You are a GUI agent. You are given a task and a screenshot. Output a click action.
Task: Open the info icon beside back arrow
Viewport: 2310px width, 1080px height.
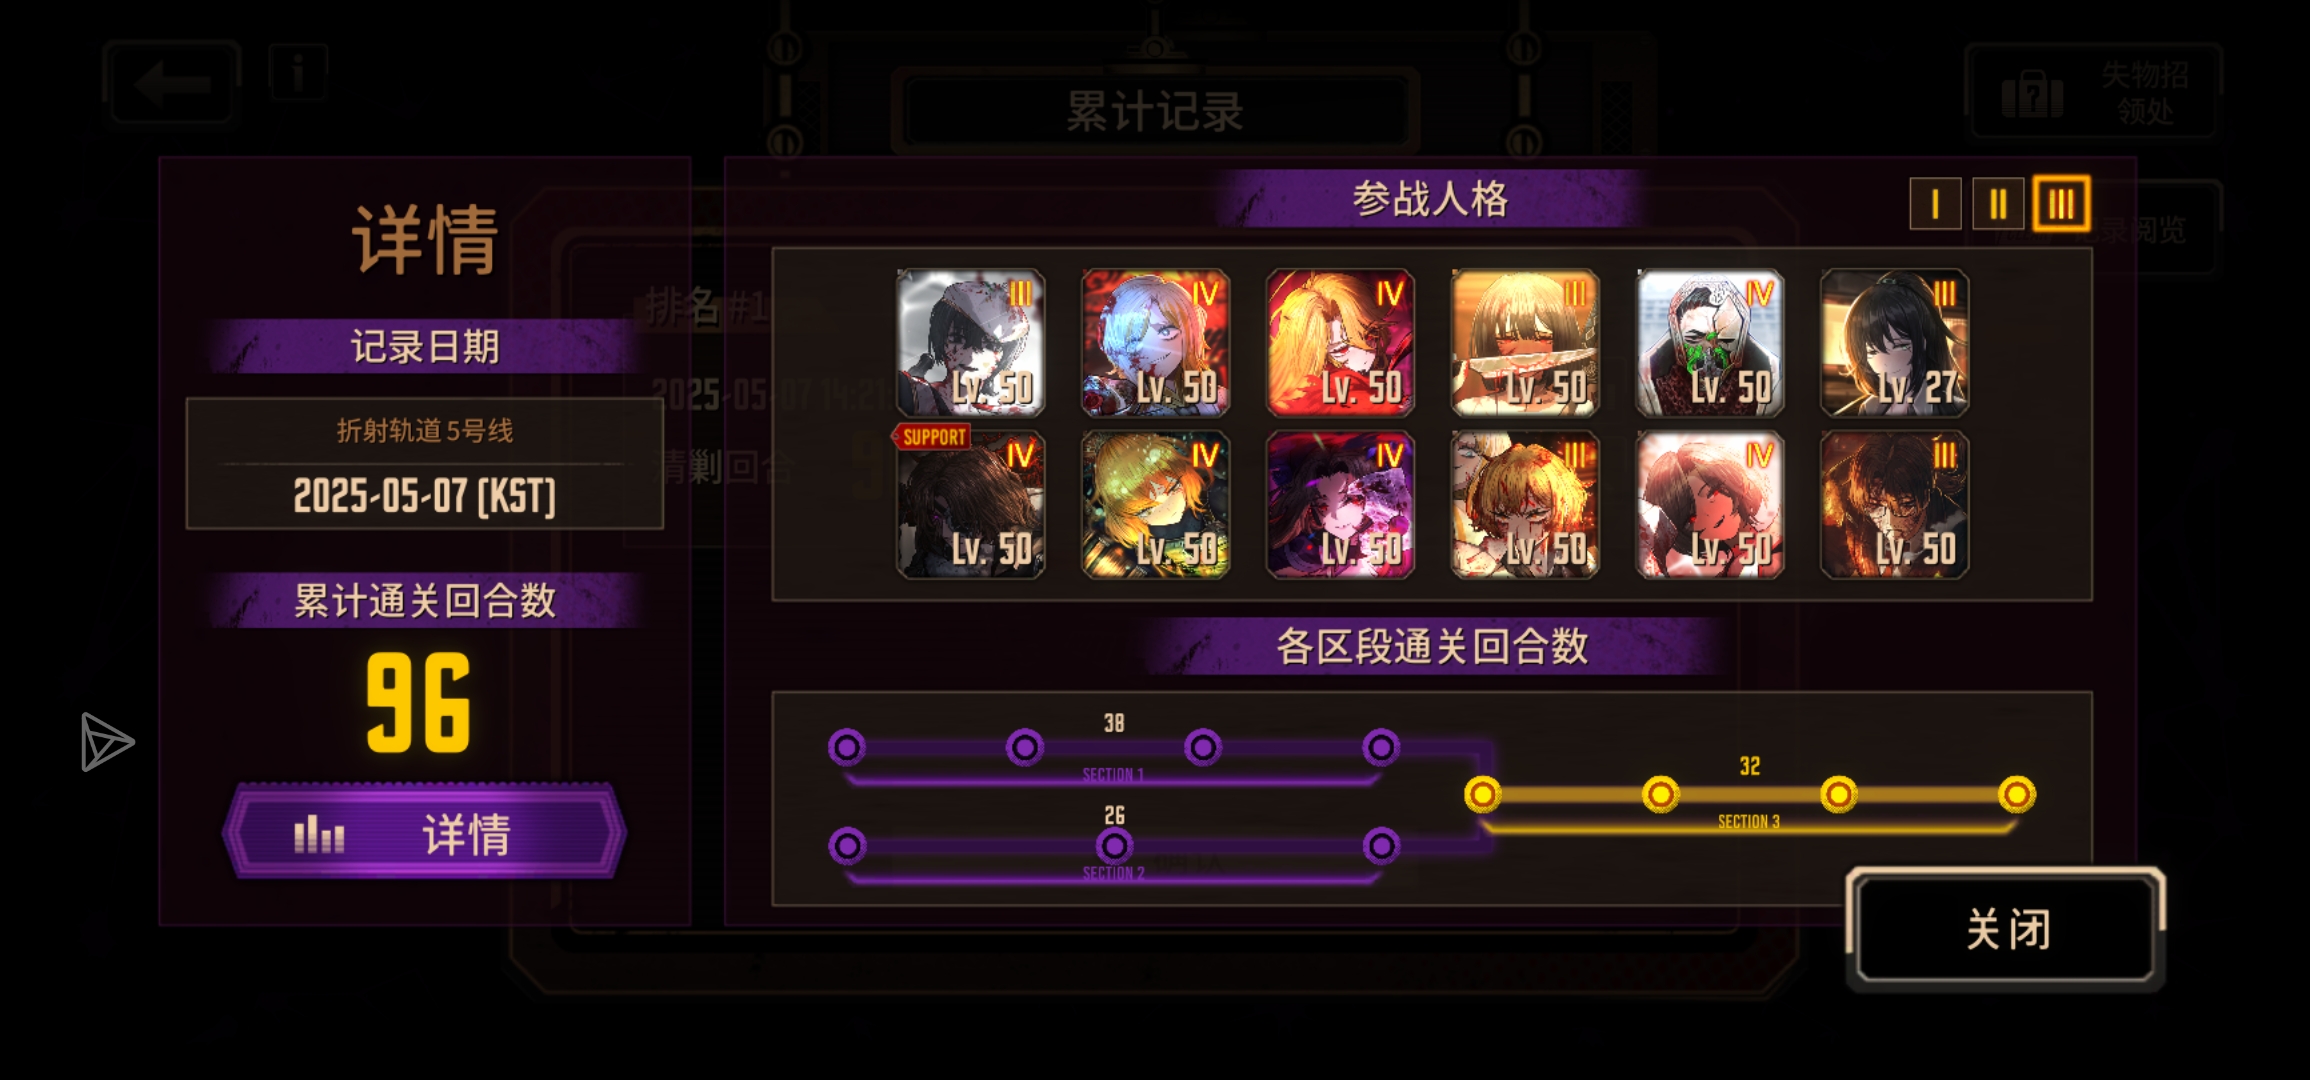pyautogui.click(x=298, y=72)
